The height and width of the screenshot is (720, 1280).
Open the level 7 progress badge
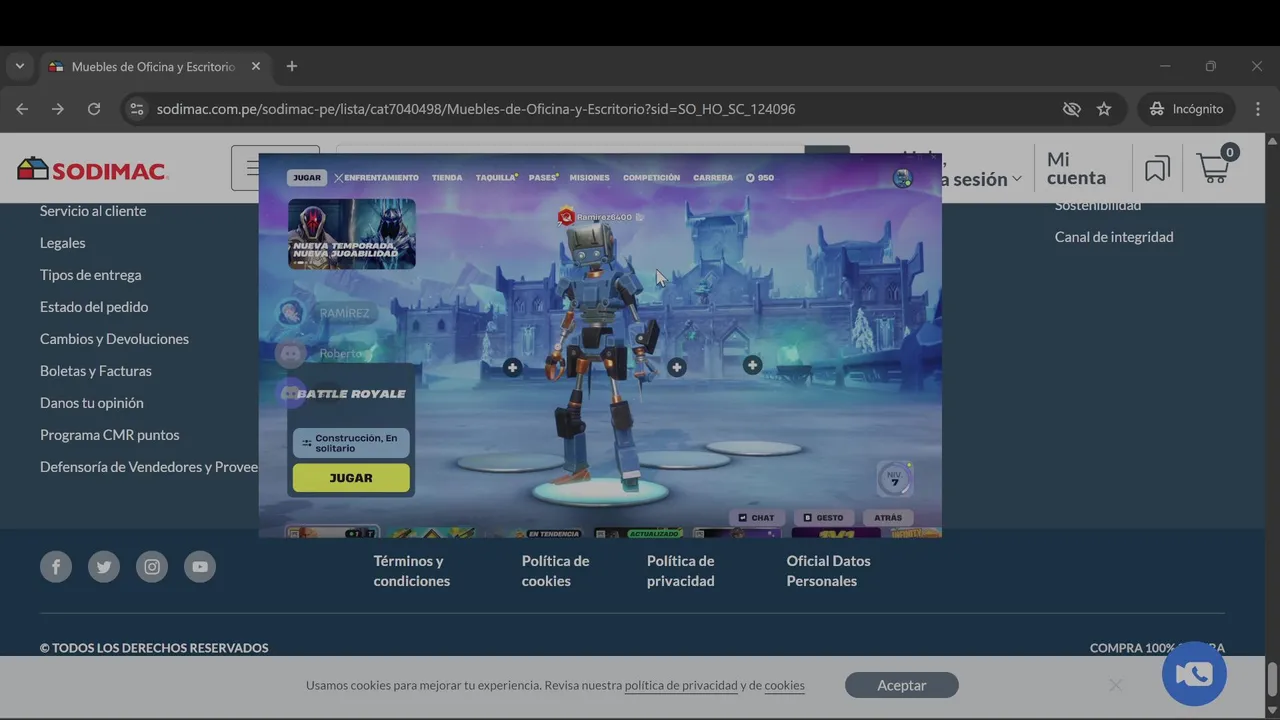[x=894, y=479]
